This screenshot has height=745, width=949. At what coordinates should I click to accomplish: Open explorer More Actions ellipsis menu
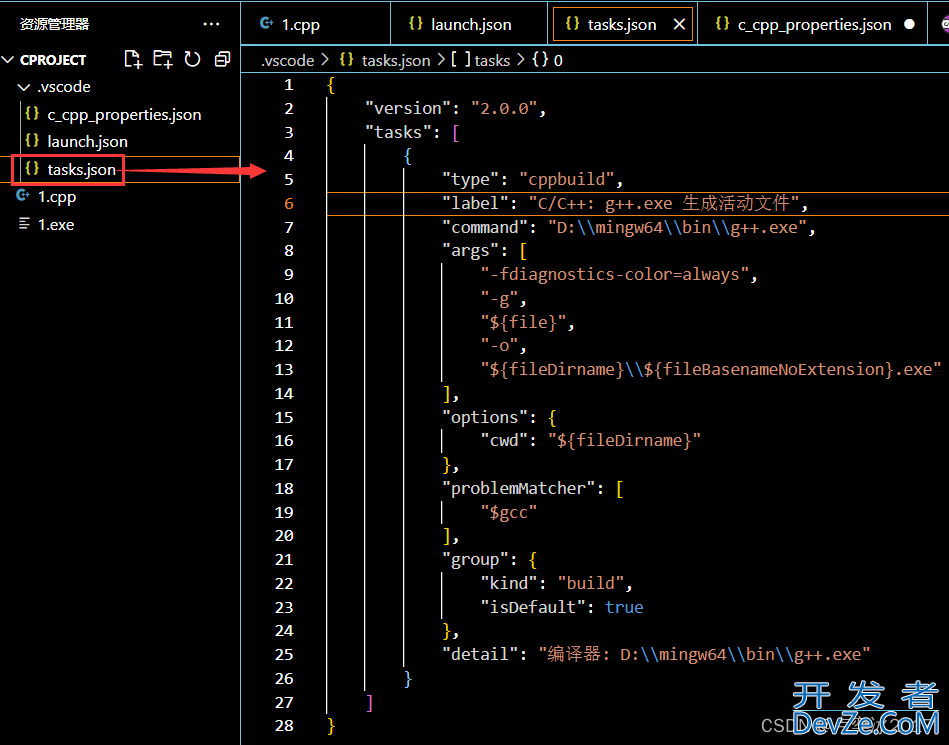point(211,24)
